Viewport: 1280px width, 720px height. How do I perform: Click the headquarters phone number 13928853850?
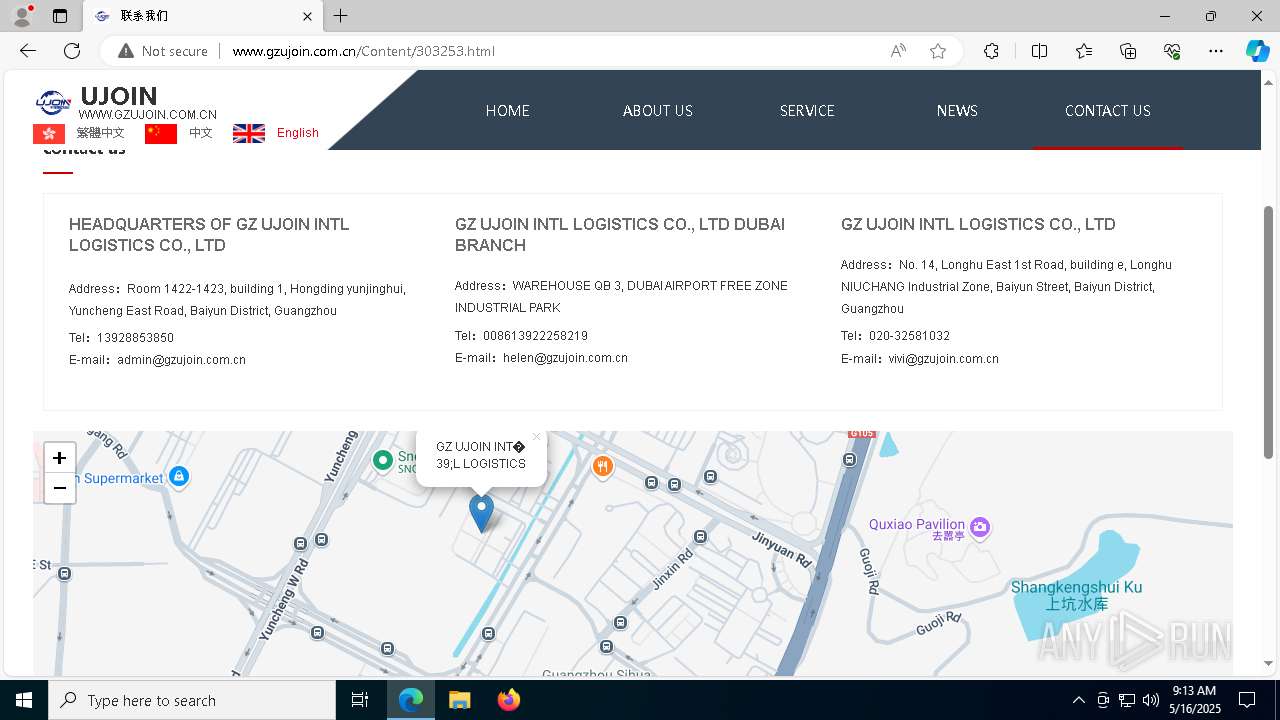[x=135, y=338]
